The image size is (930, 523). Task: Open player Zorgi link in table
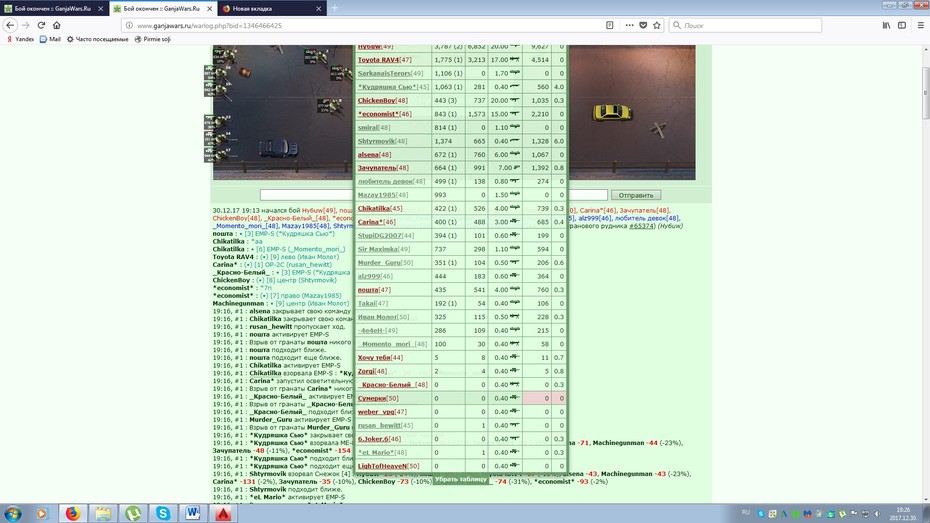pyautogui.click(x=366, y=371)
